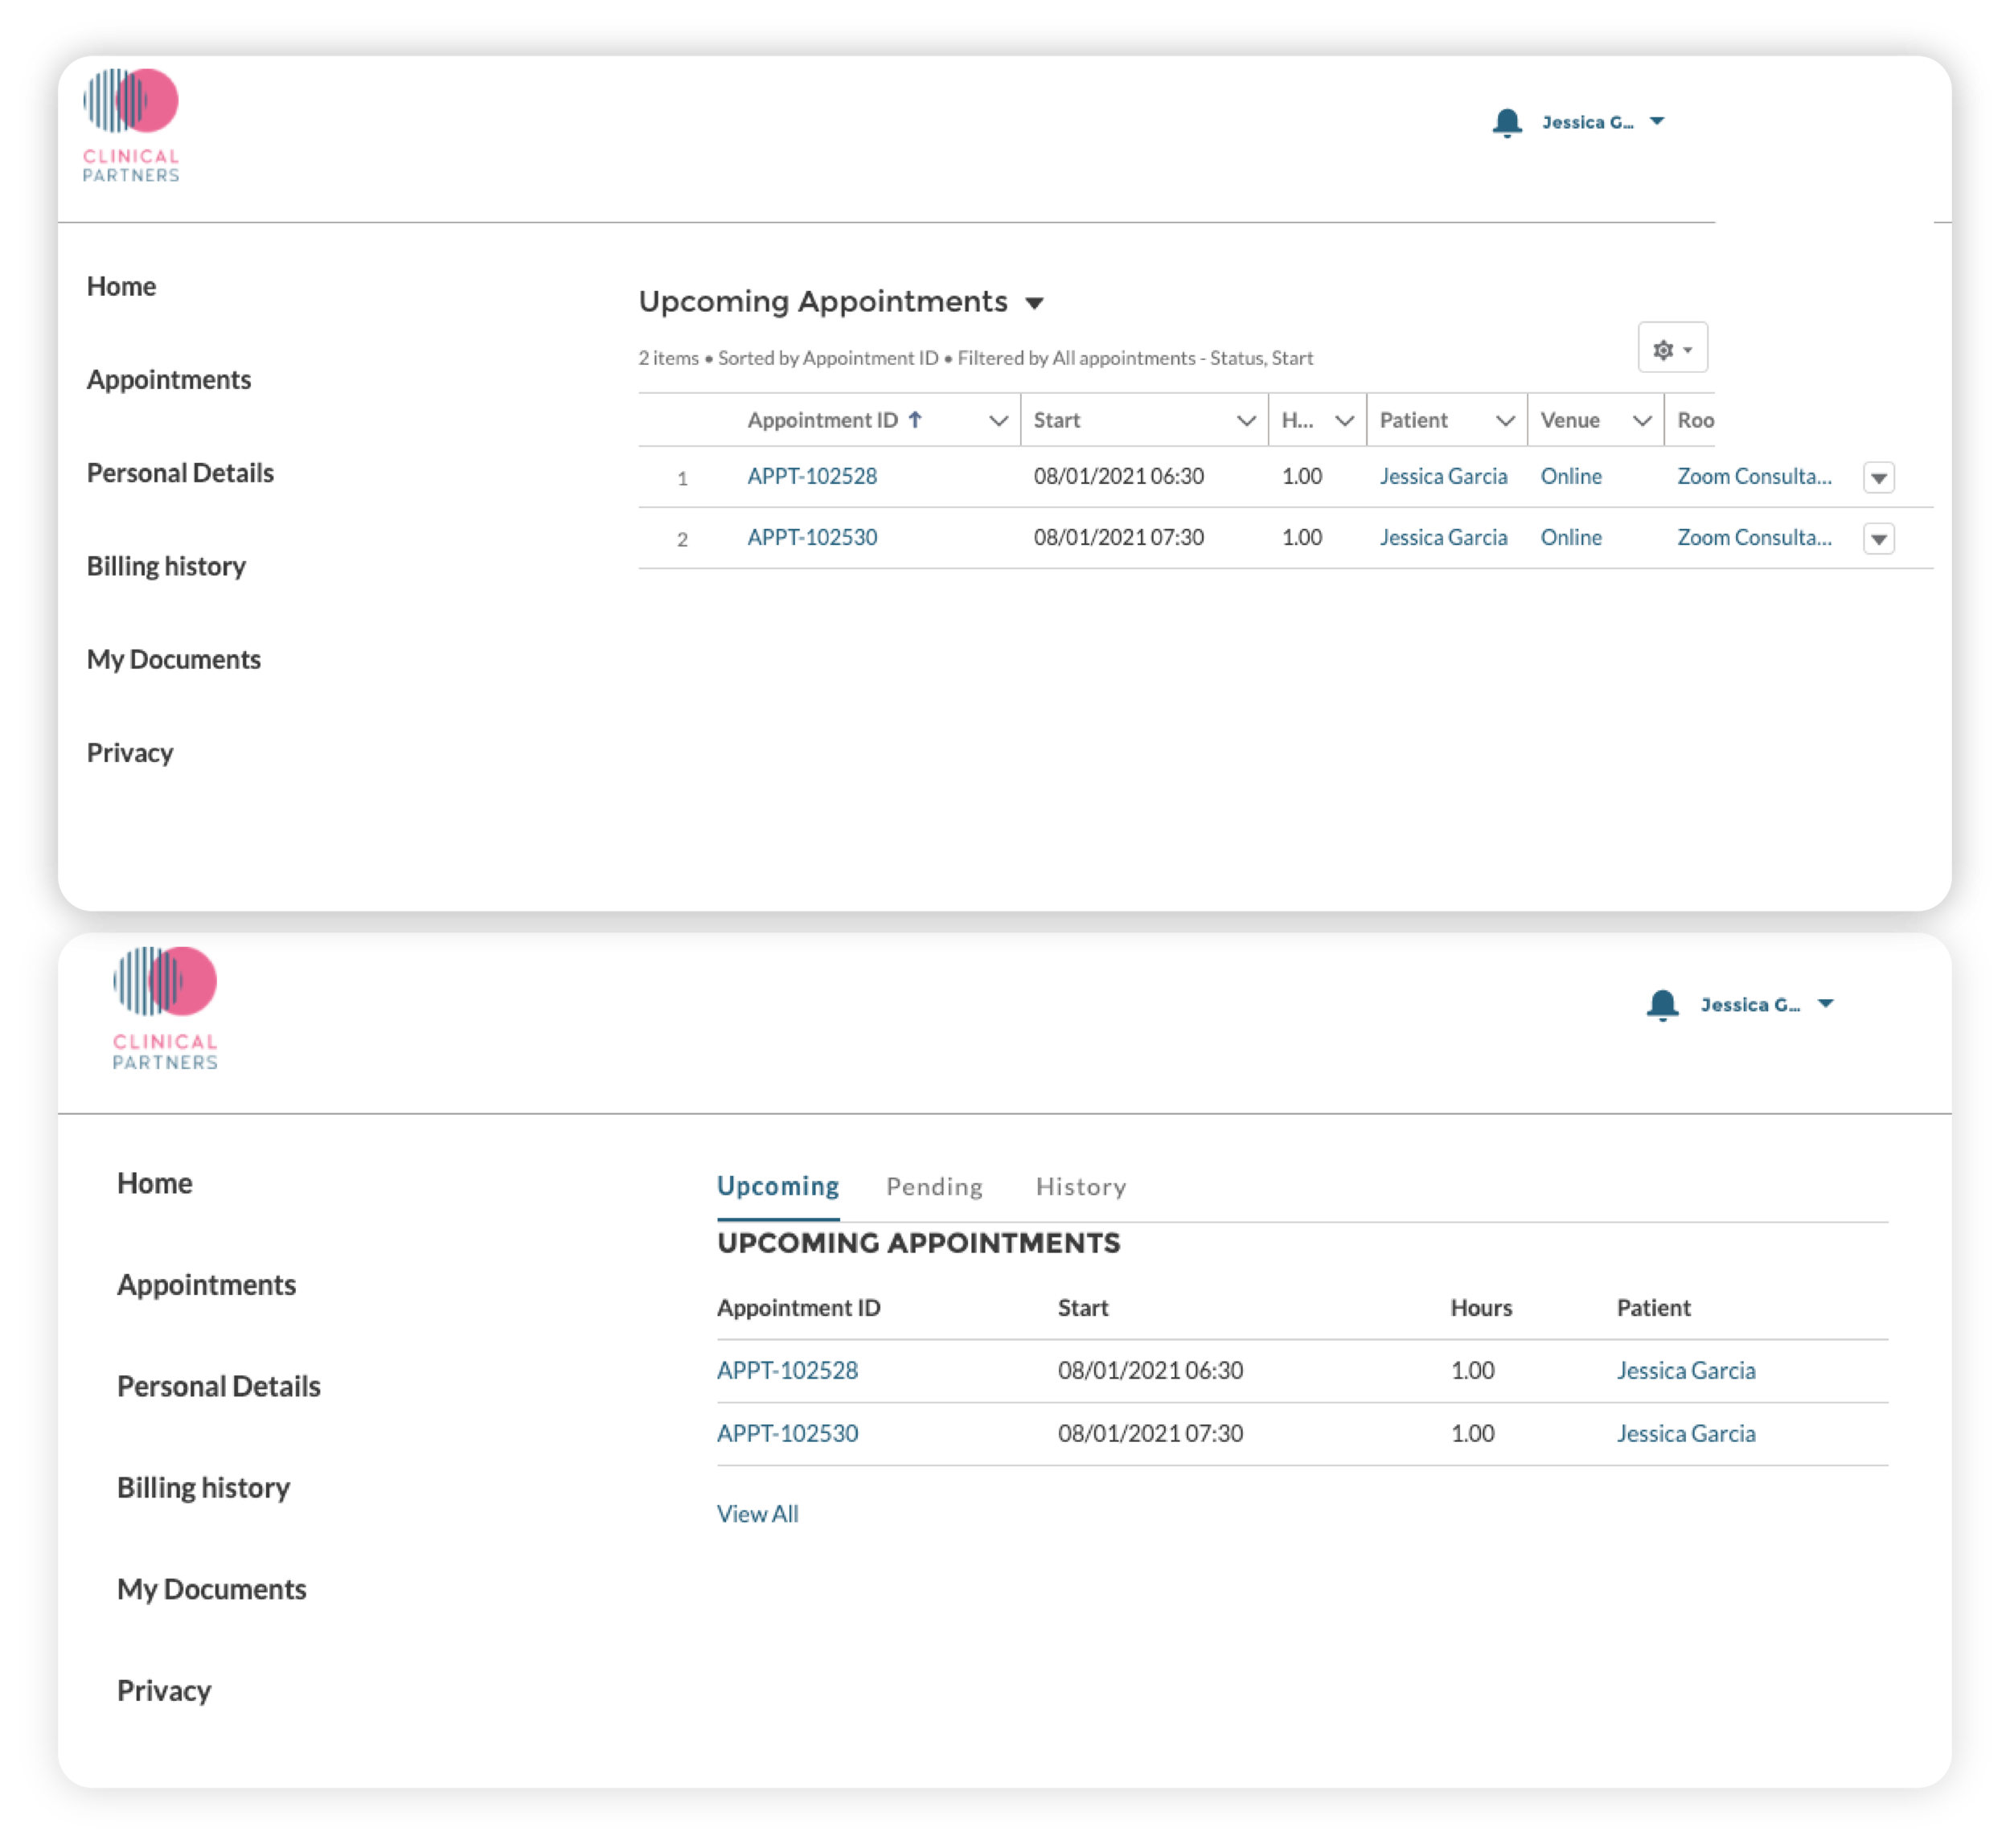Open Personal Details in bottom panel sidebar
Viewport: 2010px width, 1848px height.
[219, 1386]
